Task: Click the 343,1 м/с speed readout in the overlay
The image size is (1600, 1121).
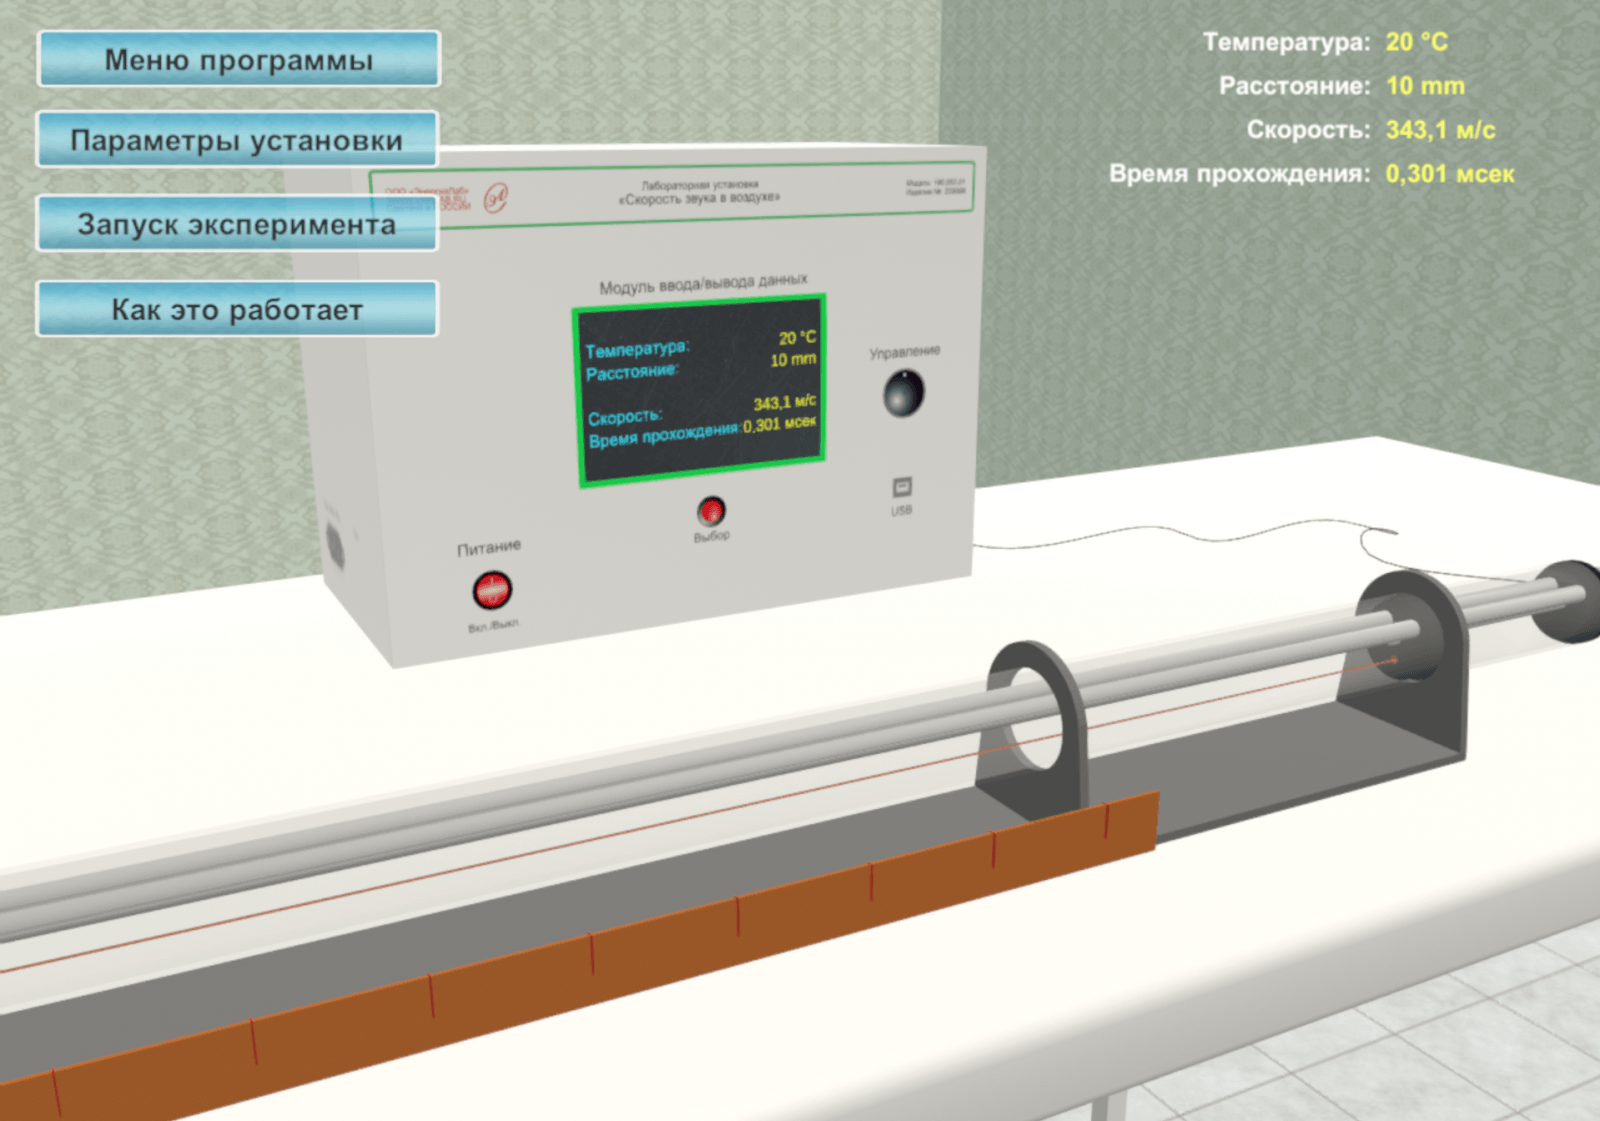Action: (x=1440, y=130)
